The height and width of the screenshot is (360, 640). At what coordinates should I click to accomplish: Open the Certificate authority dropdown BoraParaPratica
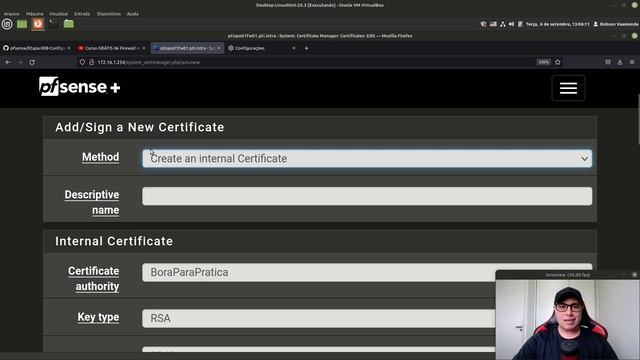click(367, 272)
